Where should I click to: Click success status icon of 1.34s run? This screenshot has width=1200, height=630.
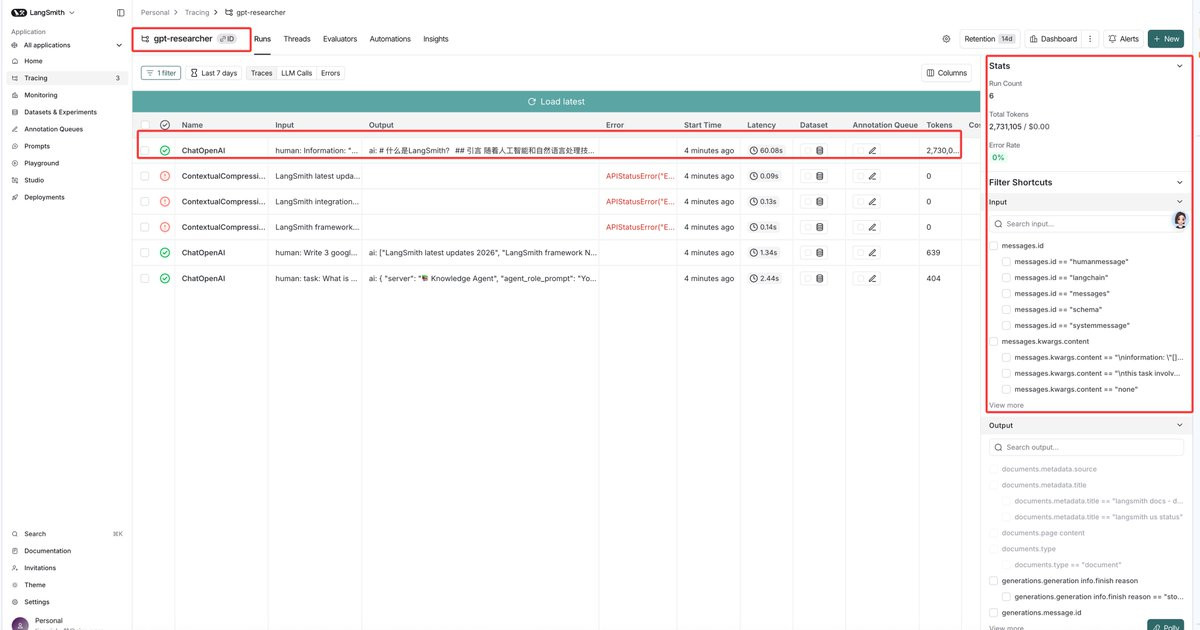click(165, 253)
